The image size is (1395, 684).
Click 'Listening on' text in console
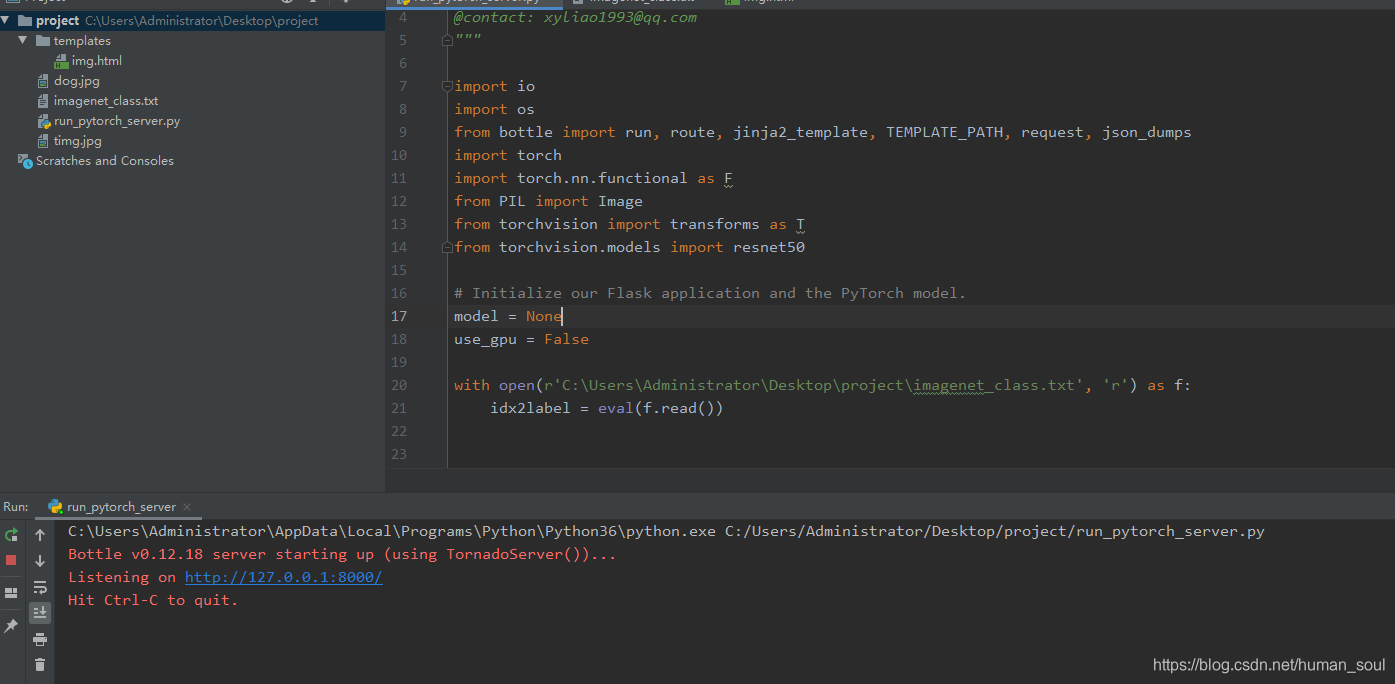coord(122,577)
